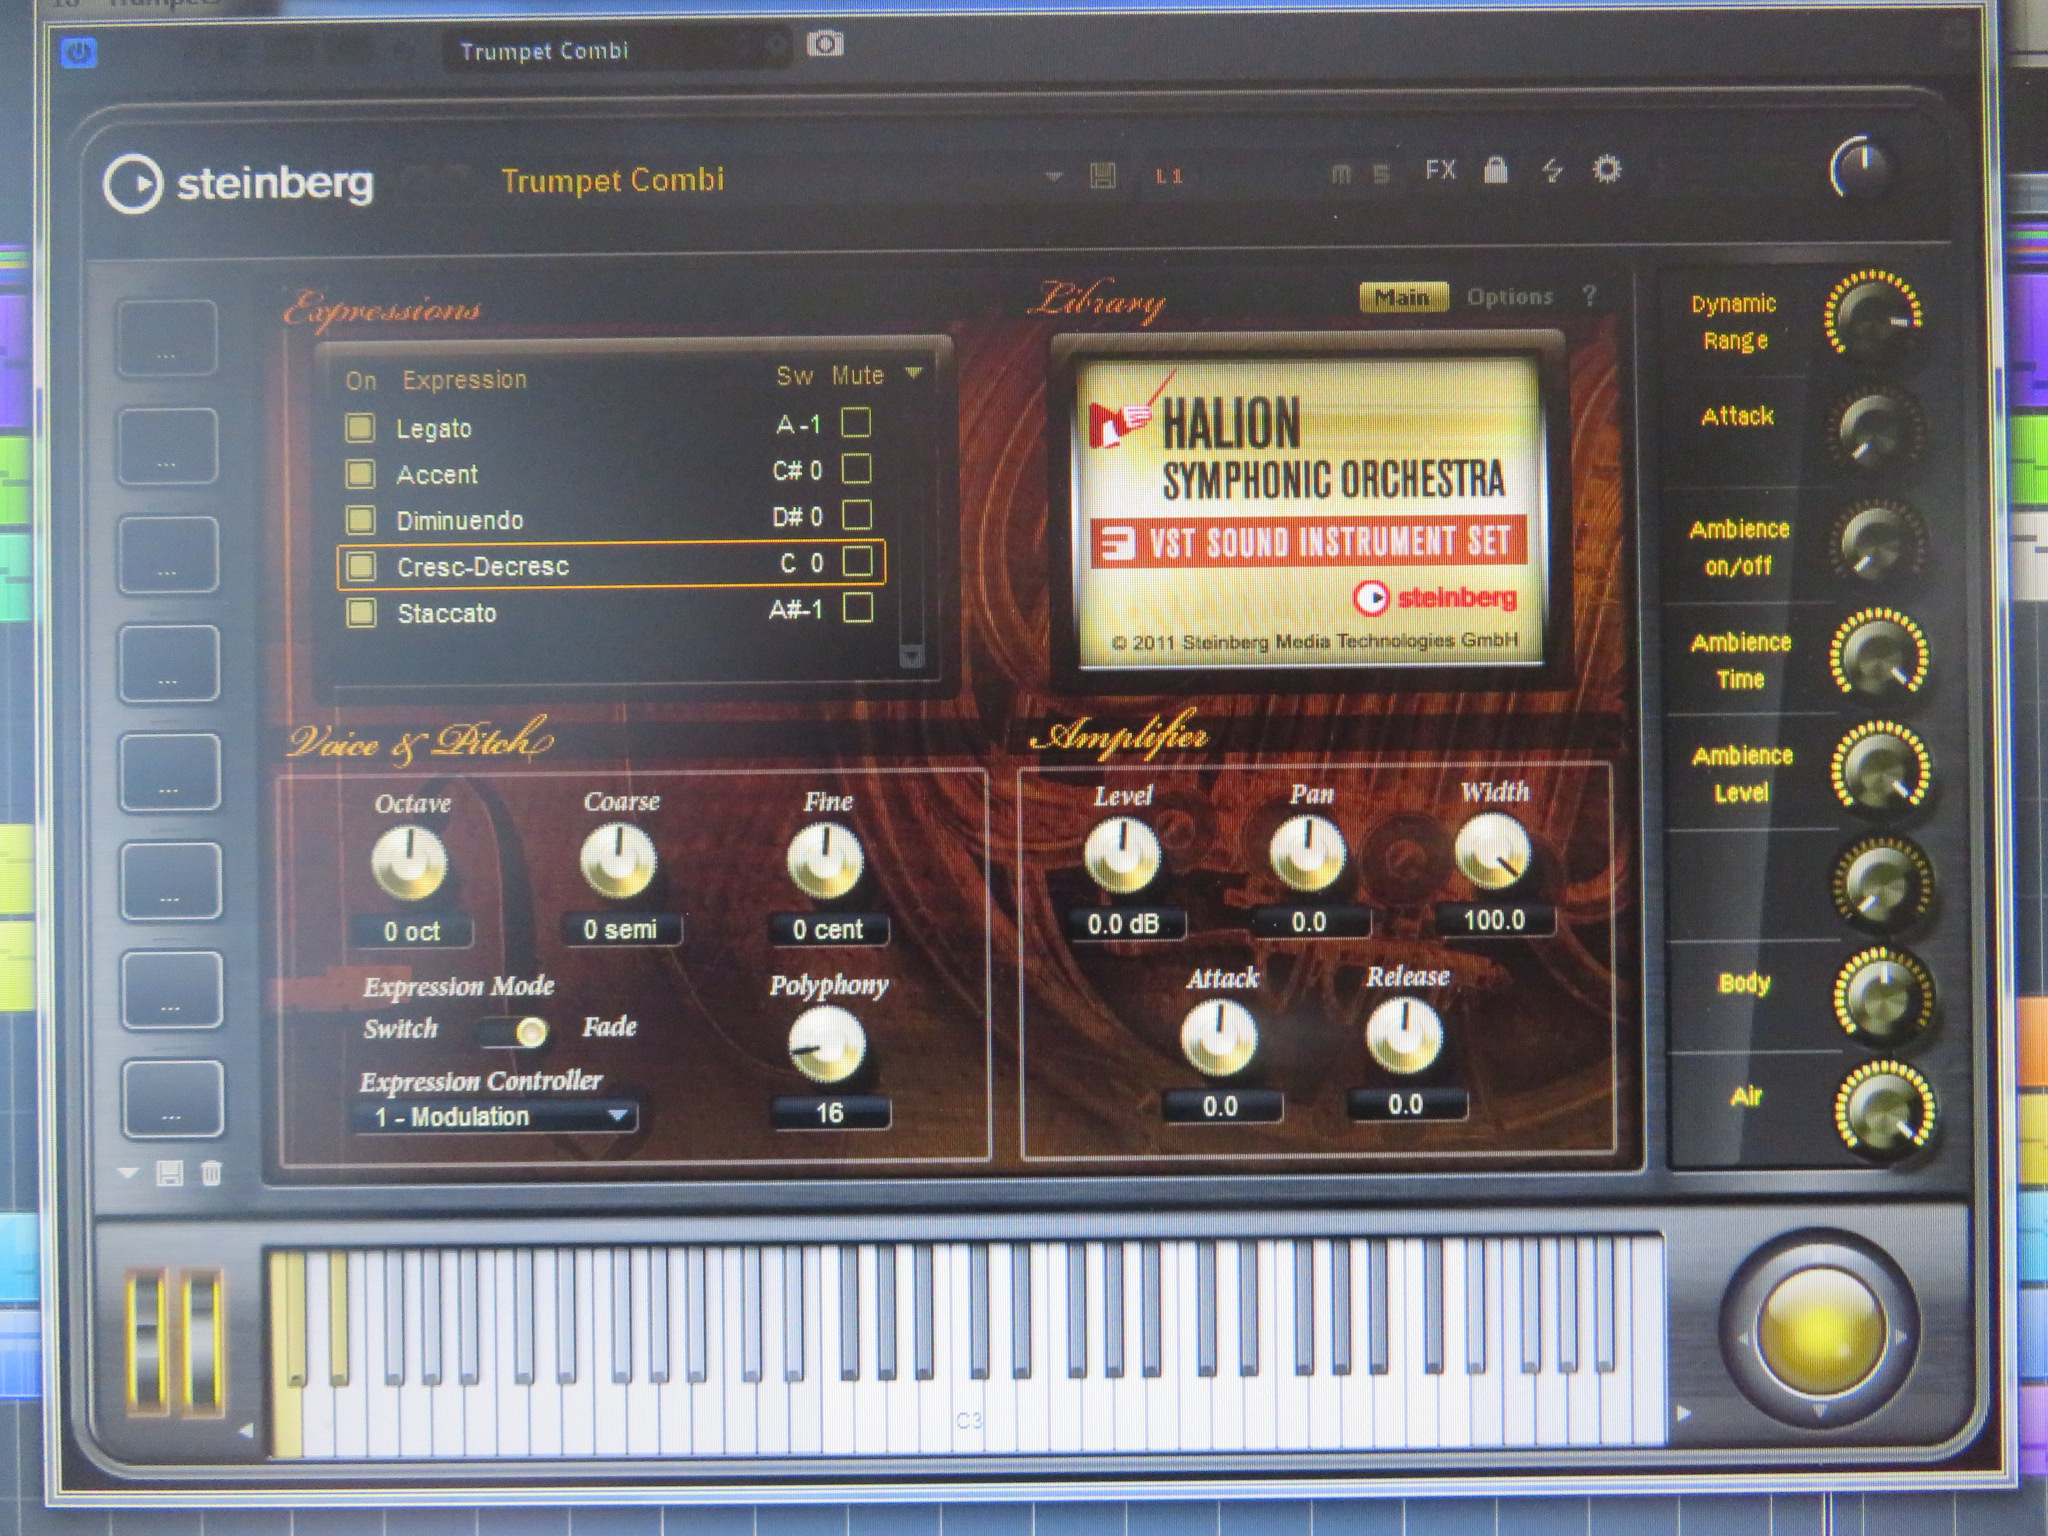Select the Cresc-Decresc expression row
Viewport: 2048px width, 1536px height.
(x=611, y=565)
